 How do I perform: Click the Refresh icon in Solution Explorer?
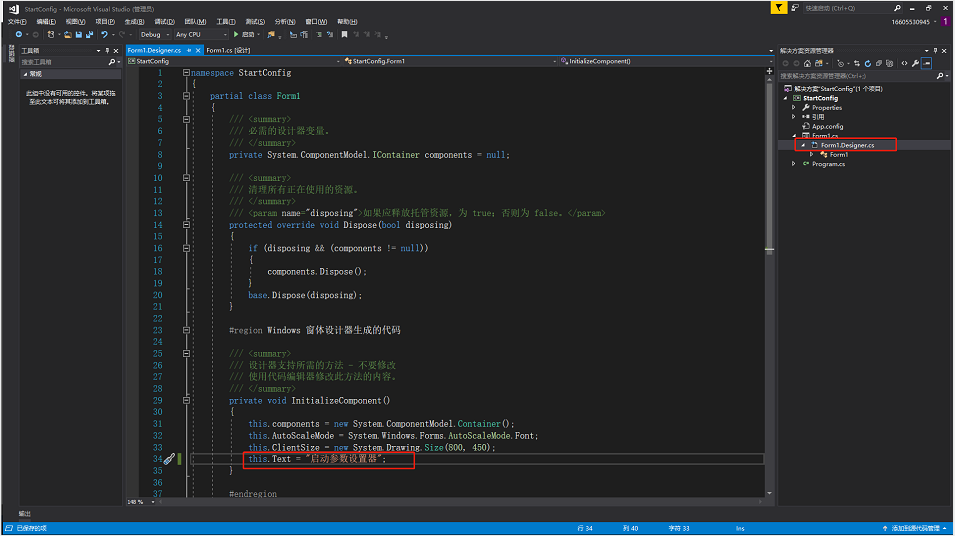click(868, 63)
